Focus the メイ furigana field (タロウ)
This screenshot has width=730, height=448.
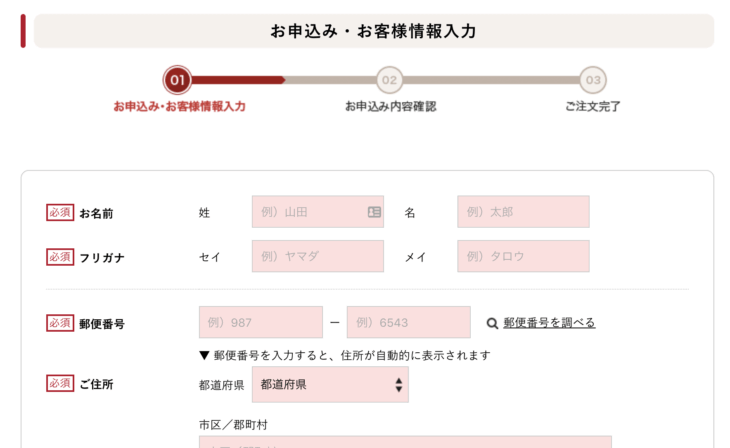click(x=523, y=256)
